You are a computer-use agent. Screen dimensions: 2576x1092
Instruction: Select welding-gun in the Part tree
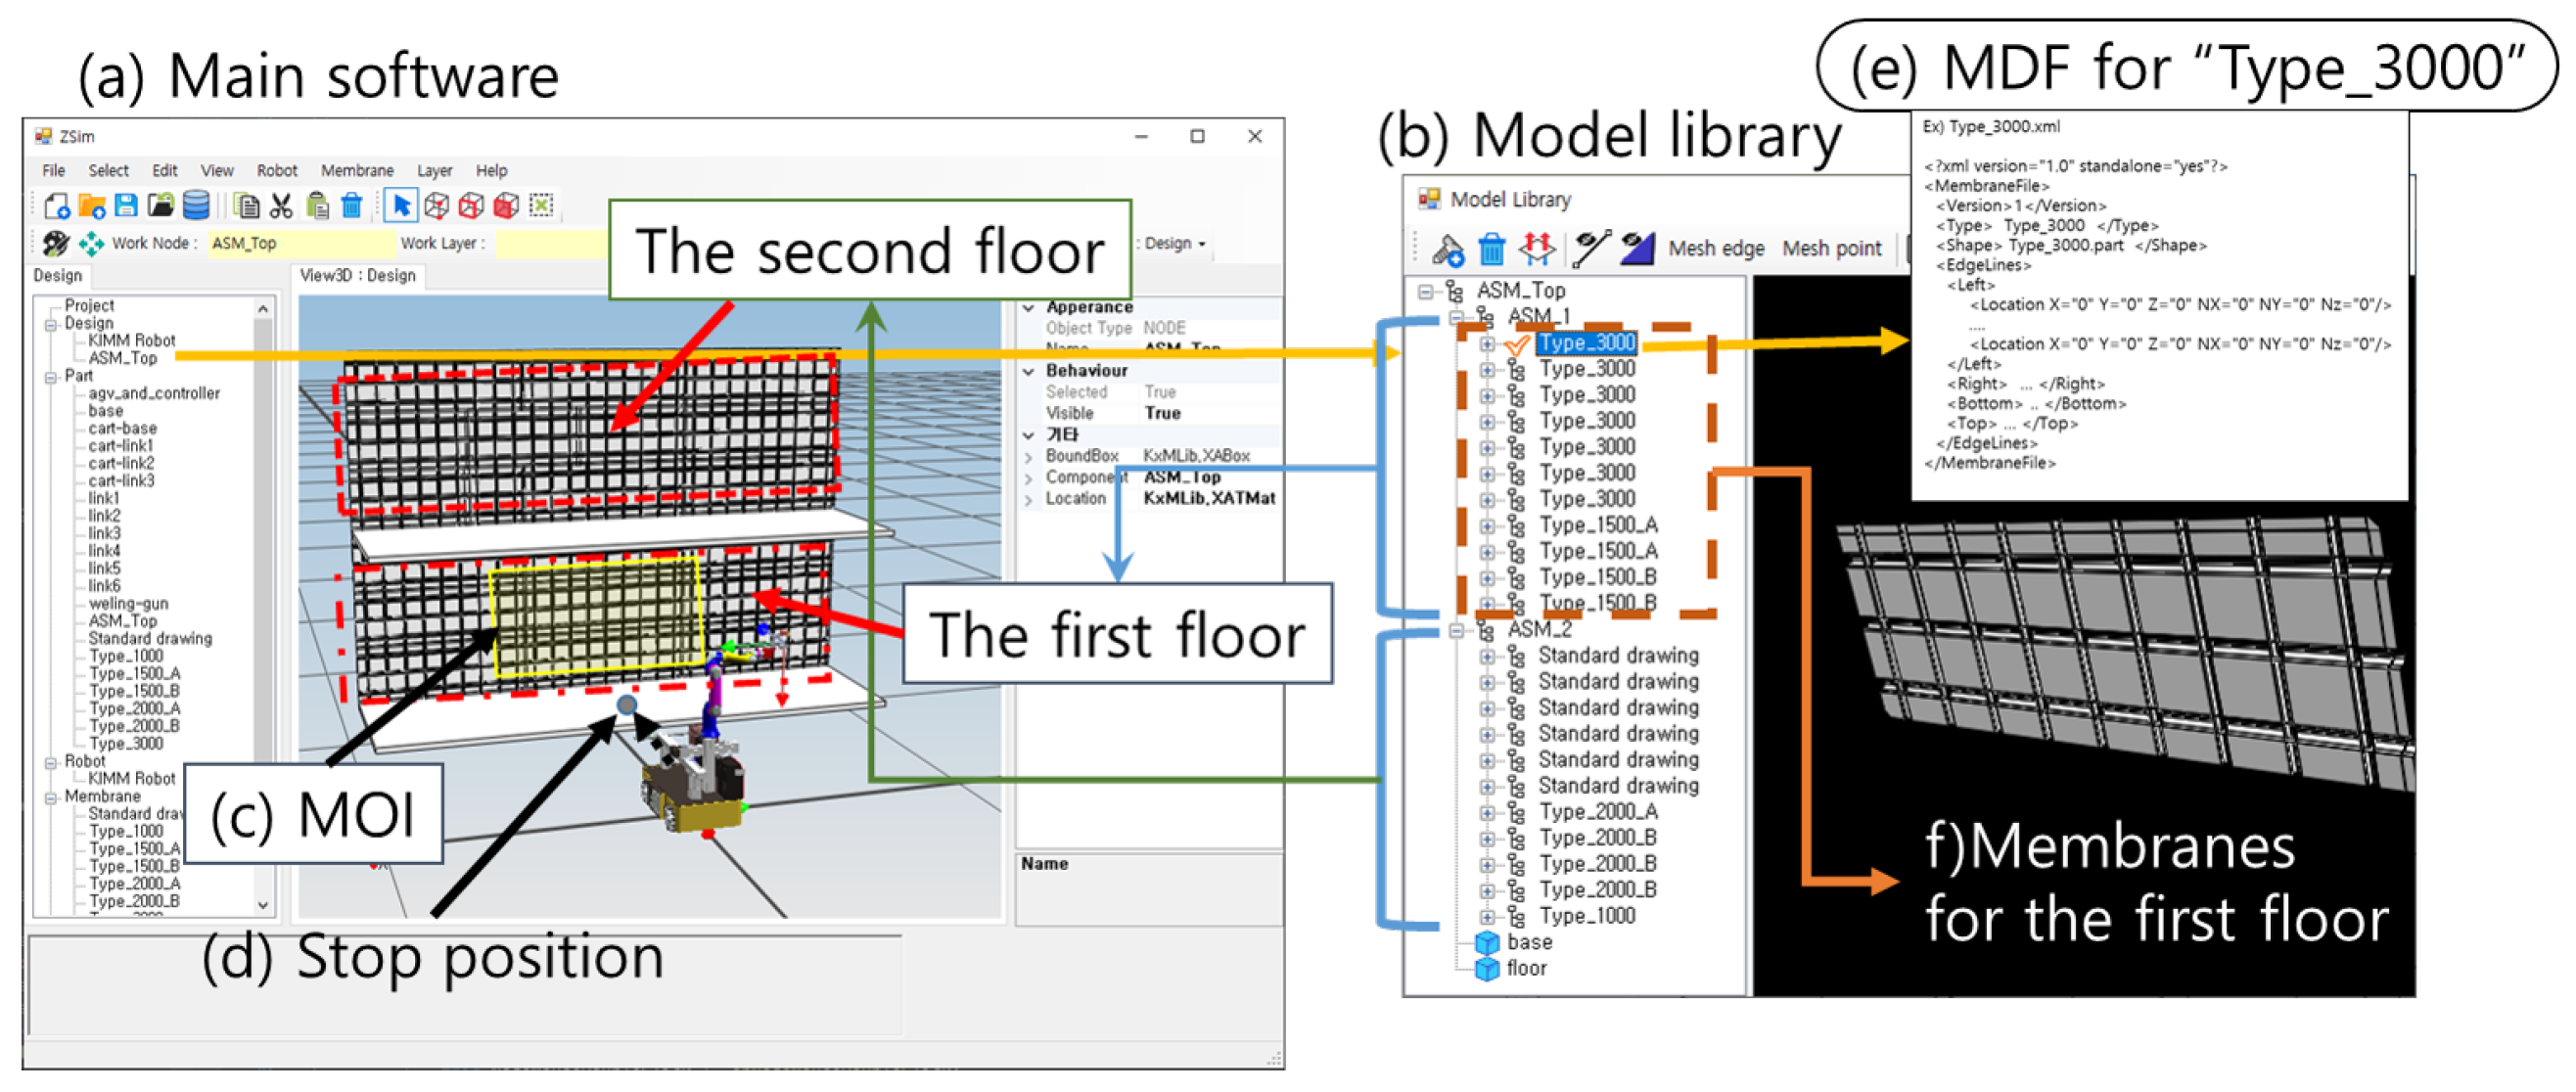(128, 603)
